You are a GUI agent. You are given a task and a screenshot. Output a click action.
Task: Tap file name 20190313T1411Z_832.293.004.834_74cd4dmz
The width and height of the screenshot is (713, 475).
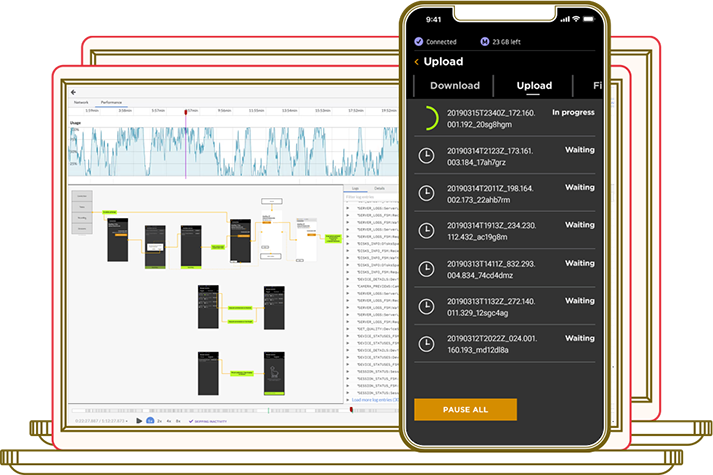[x=491, y=269]
